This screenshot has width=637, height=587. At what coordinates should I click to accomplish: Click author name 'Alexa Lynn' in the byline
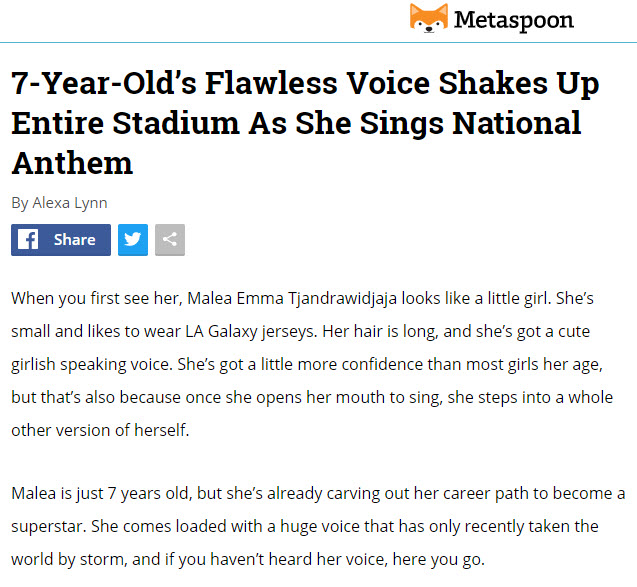(x=70, y=202)
